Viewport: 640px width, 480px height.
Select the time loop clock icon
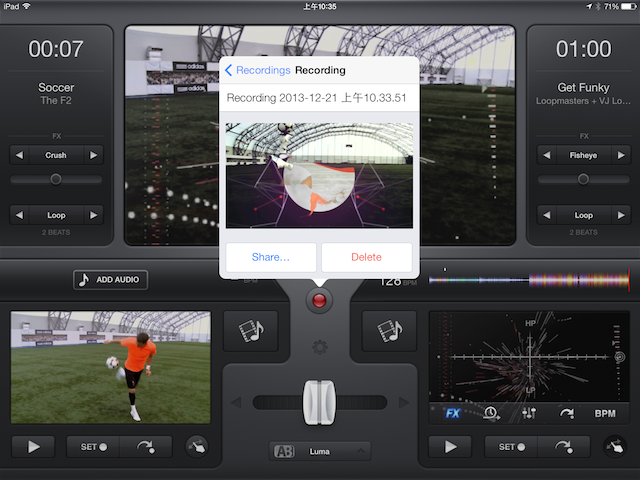tap(491, 413)
